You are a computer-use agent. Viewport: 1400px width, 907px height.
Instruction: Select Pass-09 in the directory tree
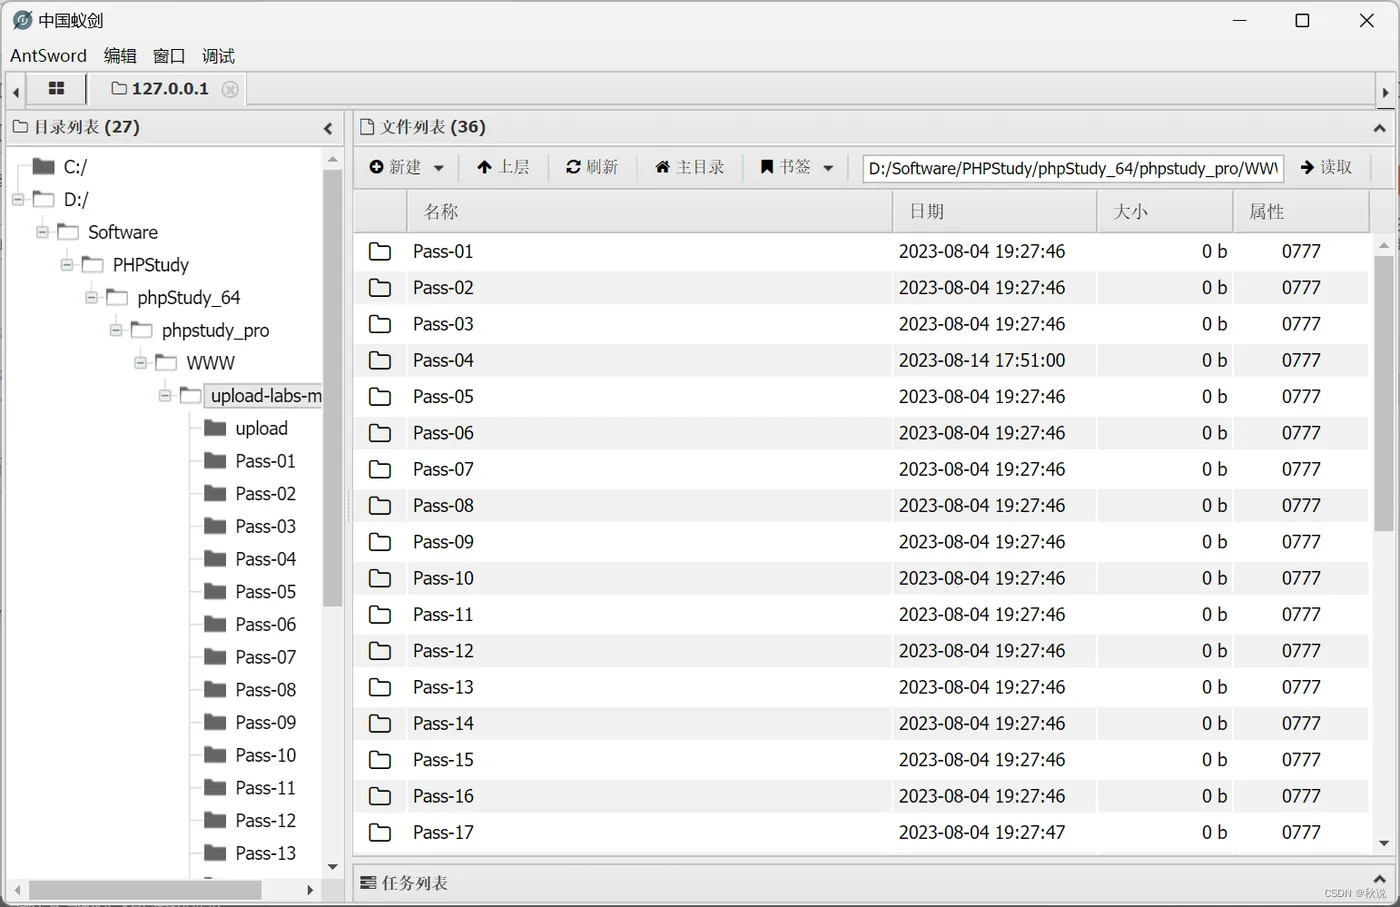(x=265, y=722)
